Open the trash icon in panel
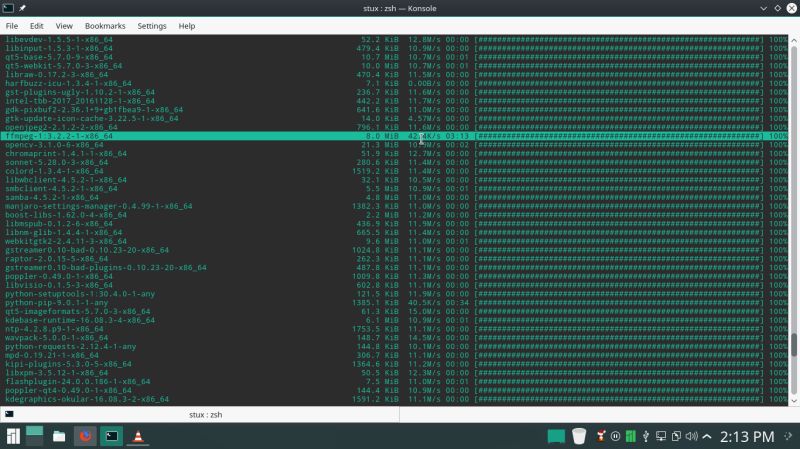800x449 pixels. click(x=579, y=436)
